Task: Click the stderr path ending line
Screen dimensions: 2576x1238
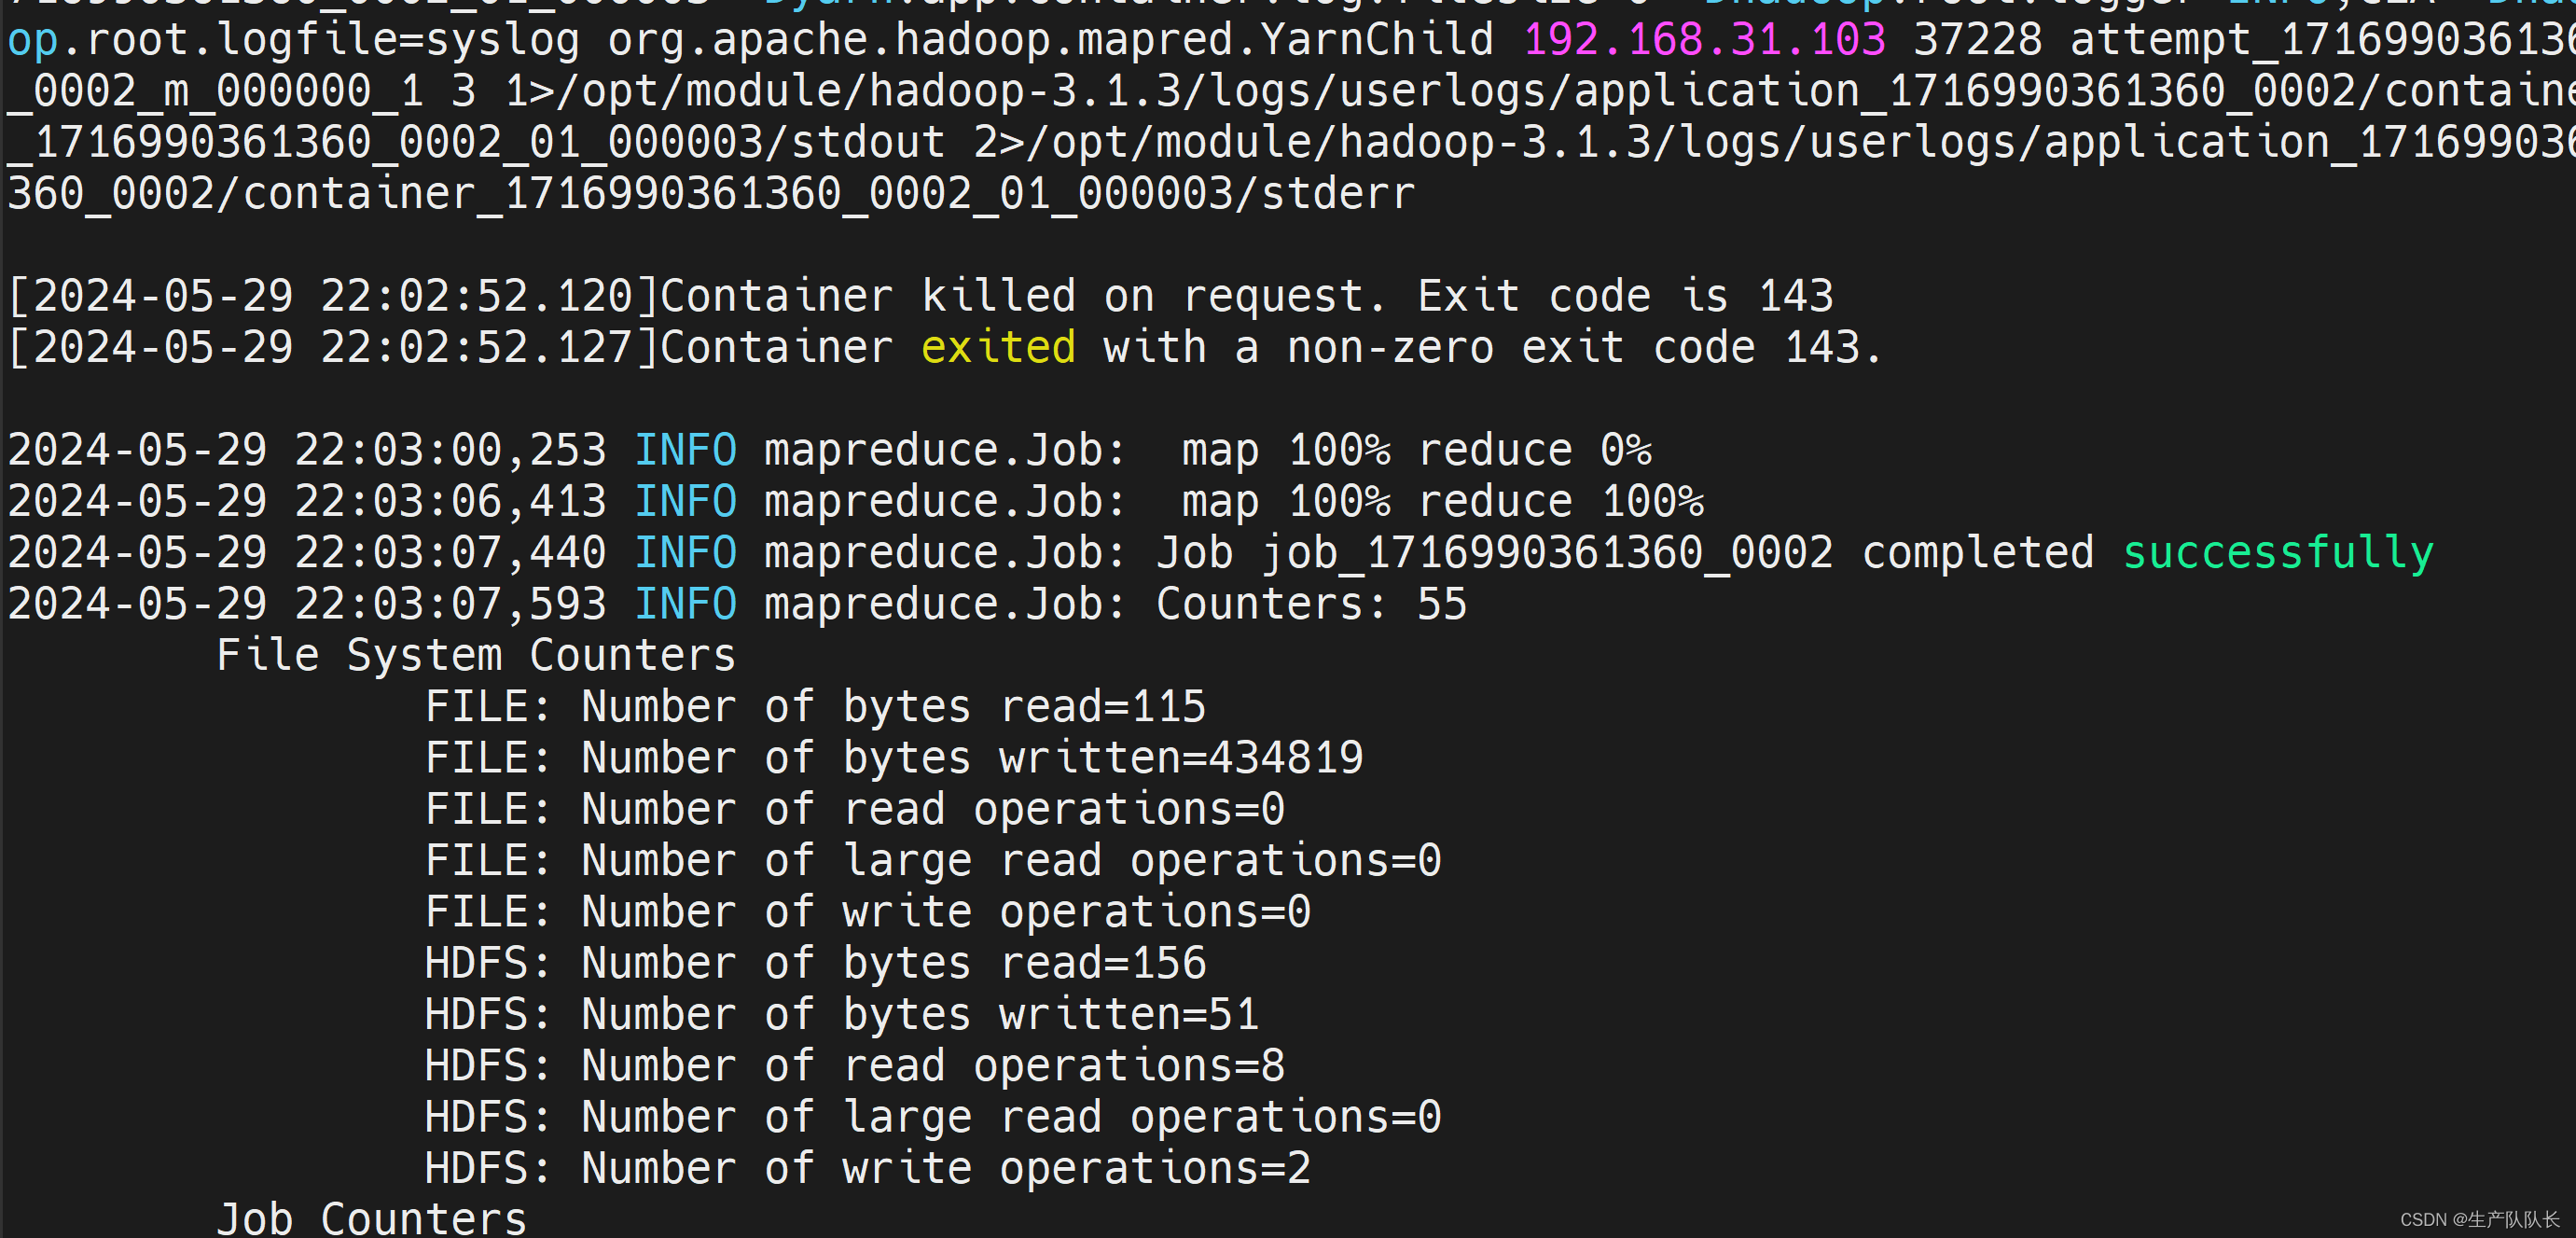Action: coord(712,194)
